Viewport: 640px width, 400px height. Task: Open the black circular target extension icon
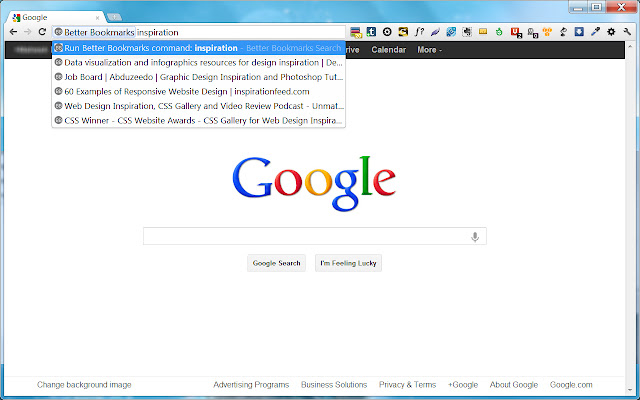387,31
